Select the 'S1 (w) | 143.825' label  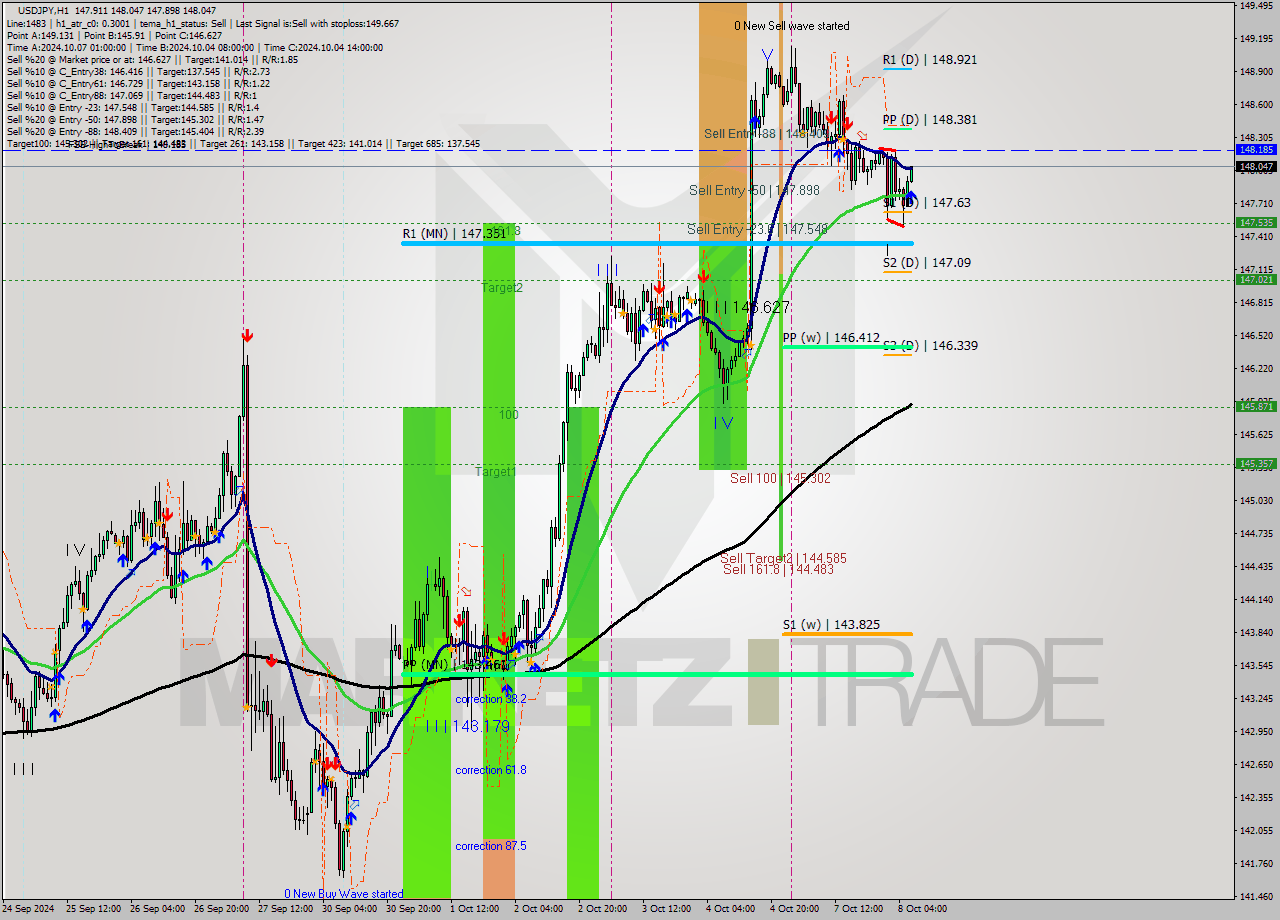(831, 625)
